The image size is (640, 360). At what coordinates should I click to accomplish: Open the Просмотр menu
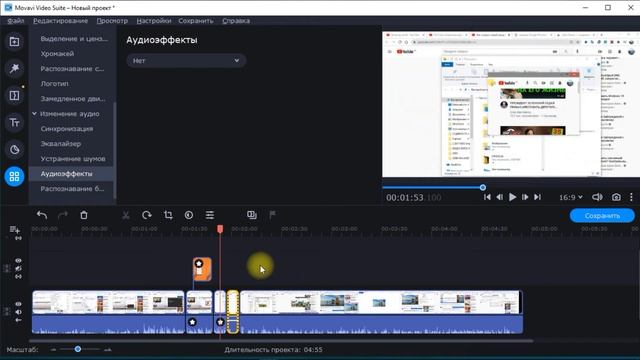coord(112,21)
